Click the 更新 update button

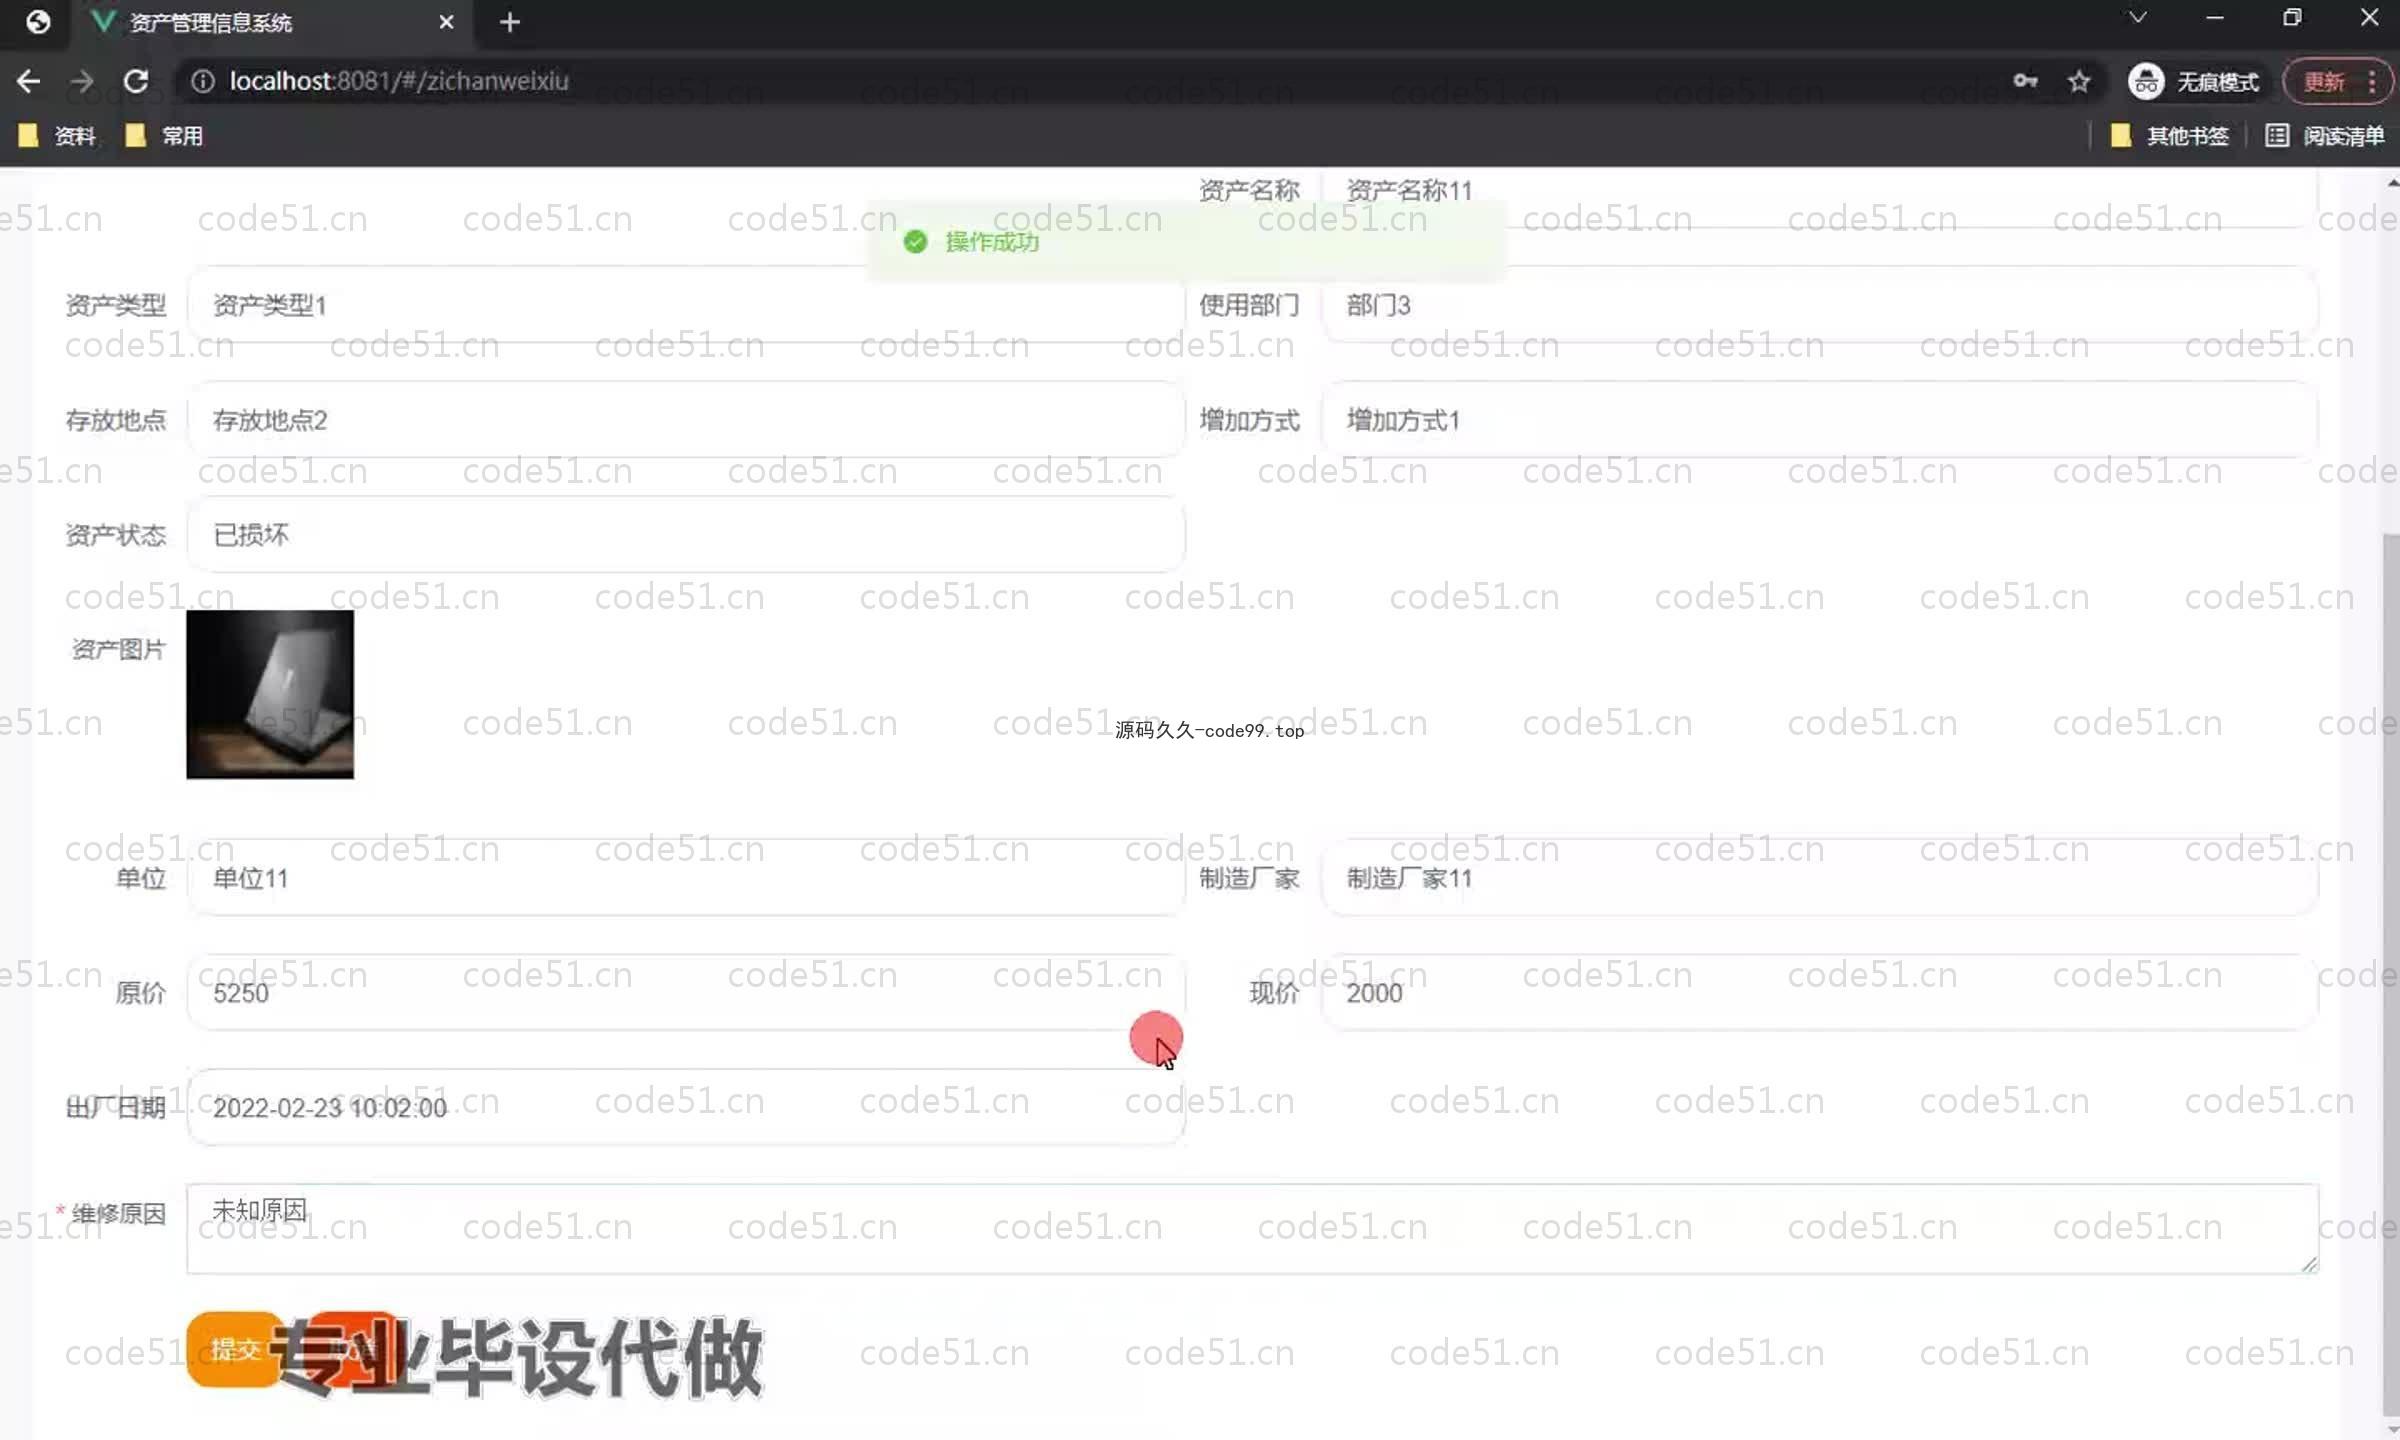click(x=2336, y=81)
